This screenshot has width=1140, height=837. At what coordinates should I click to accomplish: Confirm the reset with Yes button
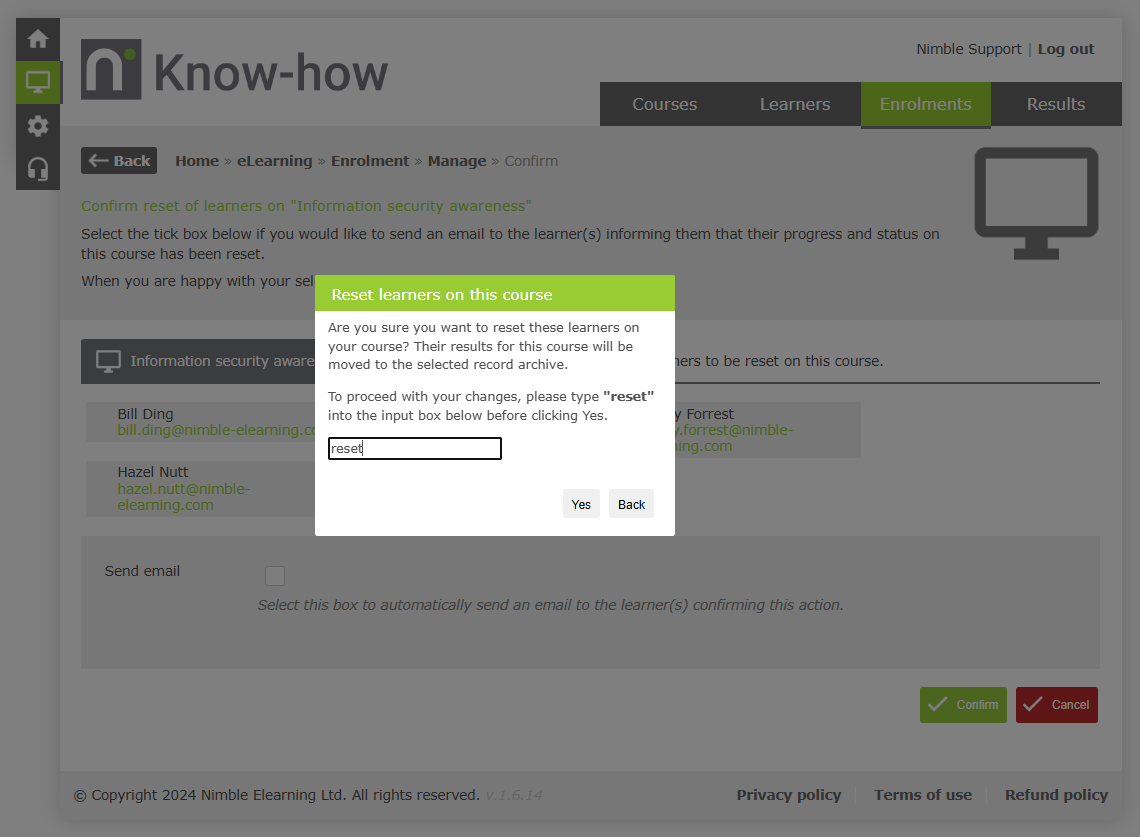tap(581, 504)
